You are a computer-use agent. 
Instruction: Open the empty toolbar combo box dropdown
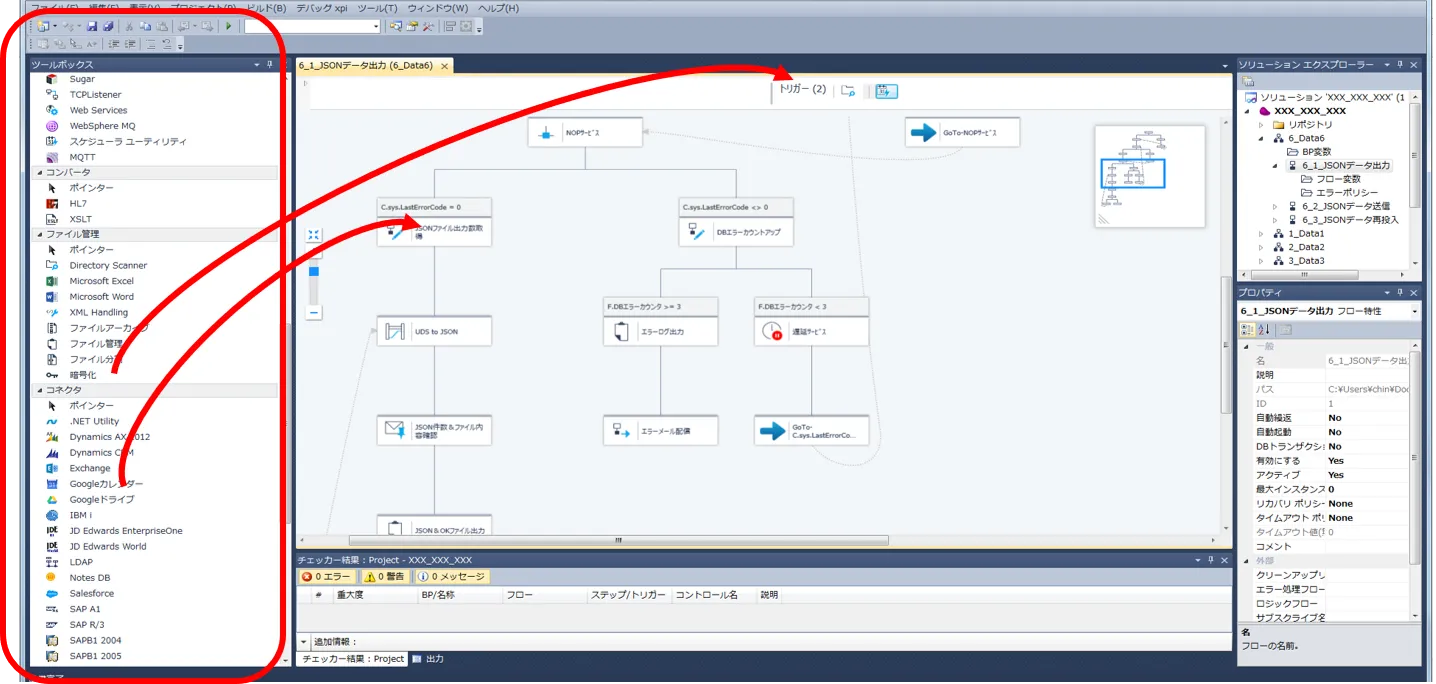click(376, 27)
